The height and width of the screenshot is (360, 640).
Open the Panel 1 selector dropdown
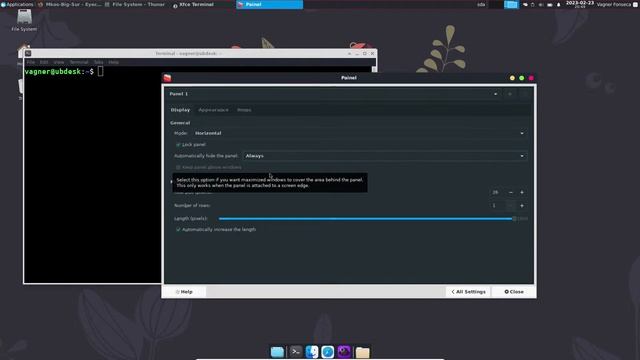coord(333,94)
